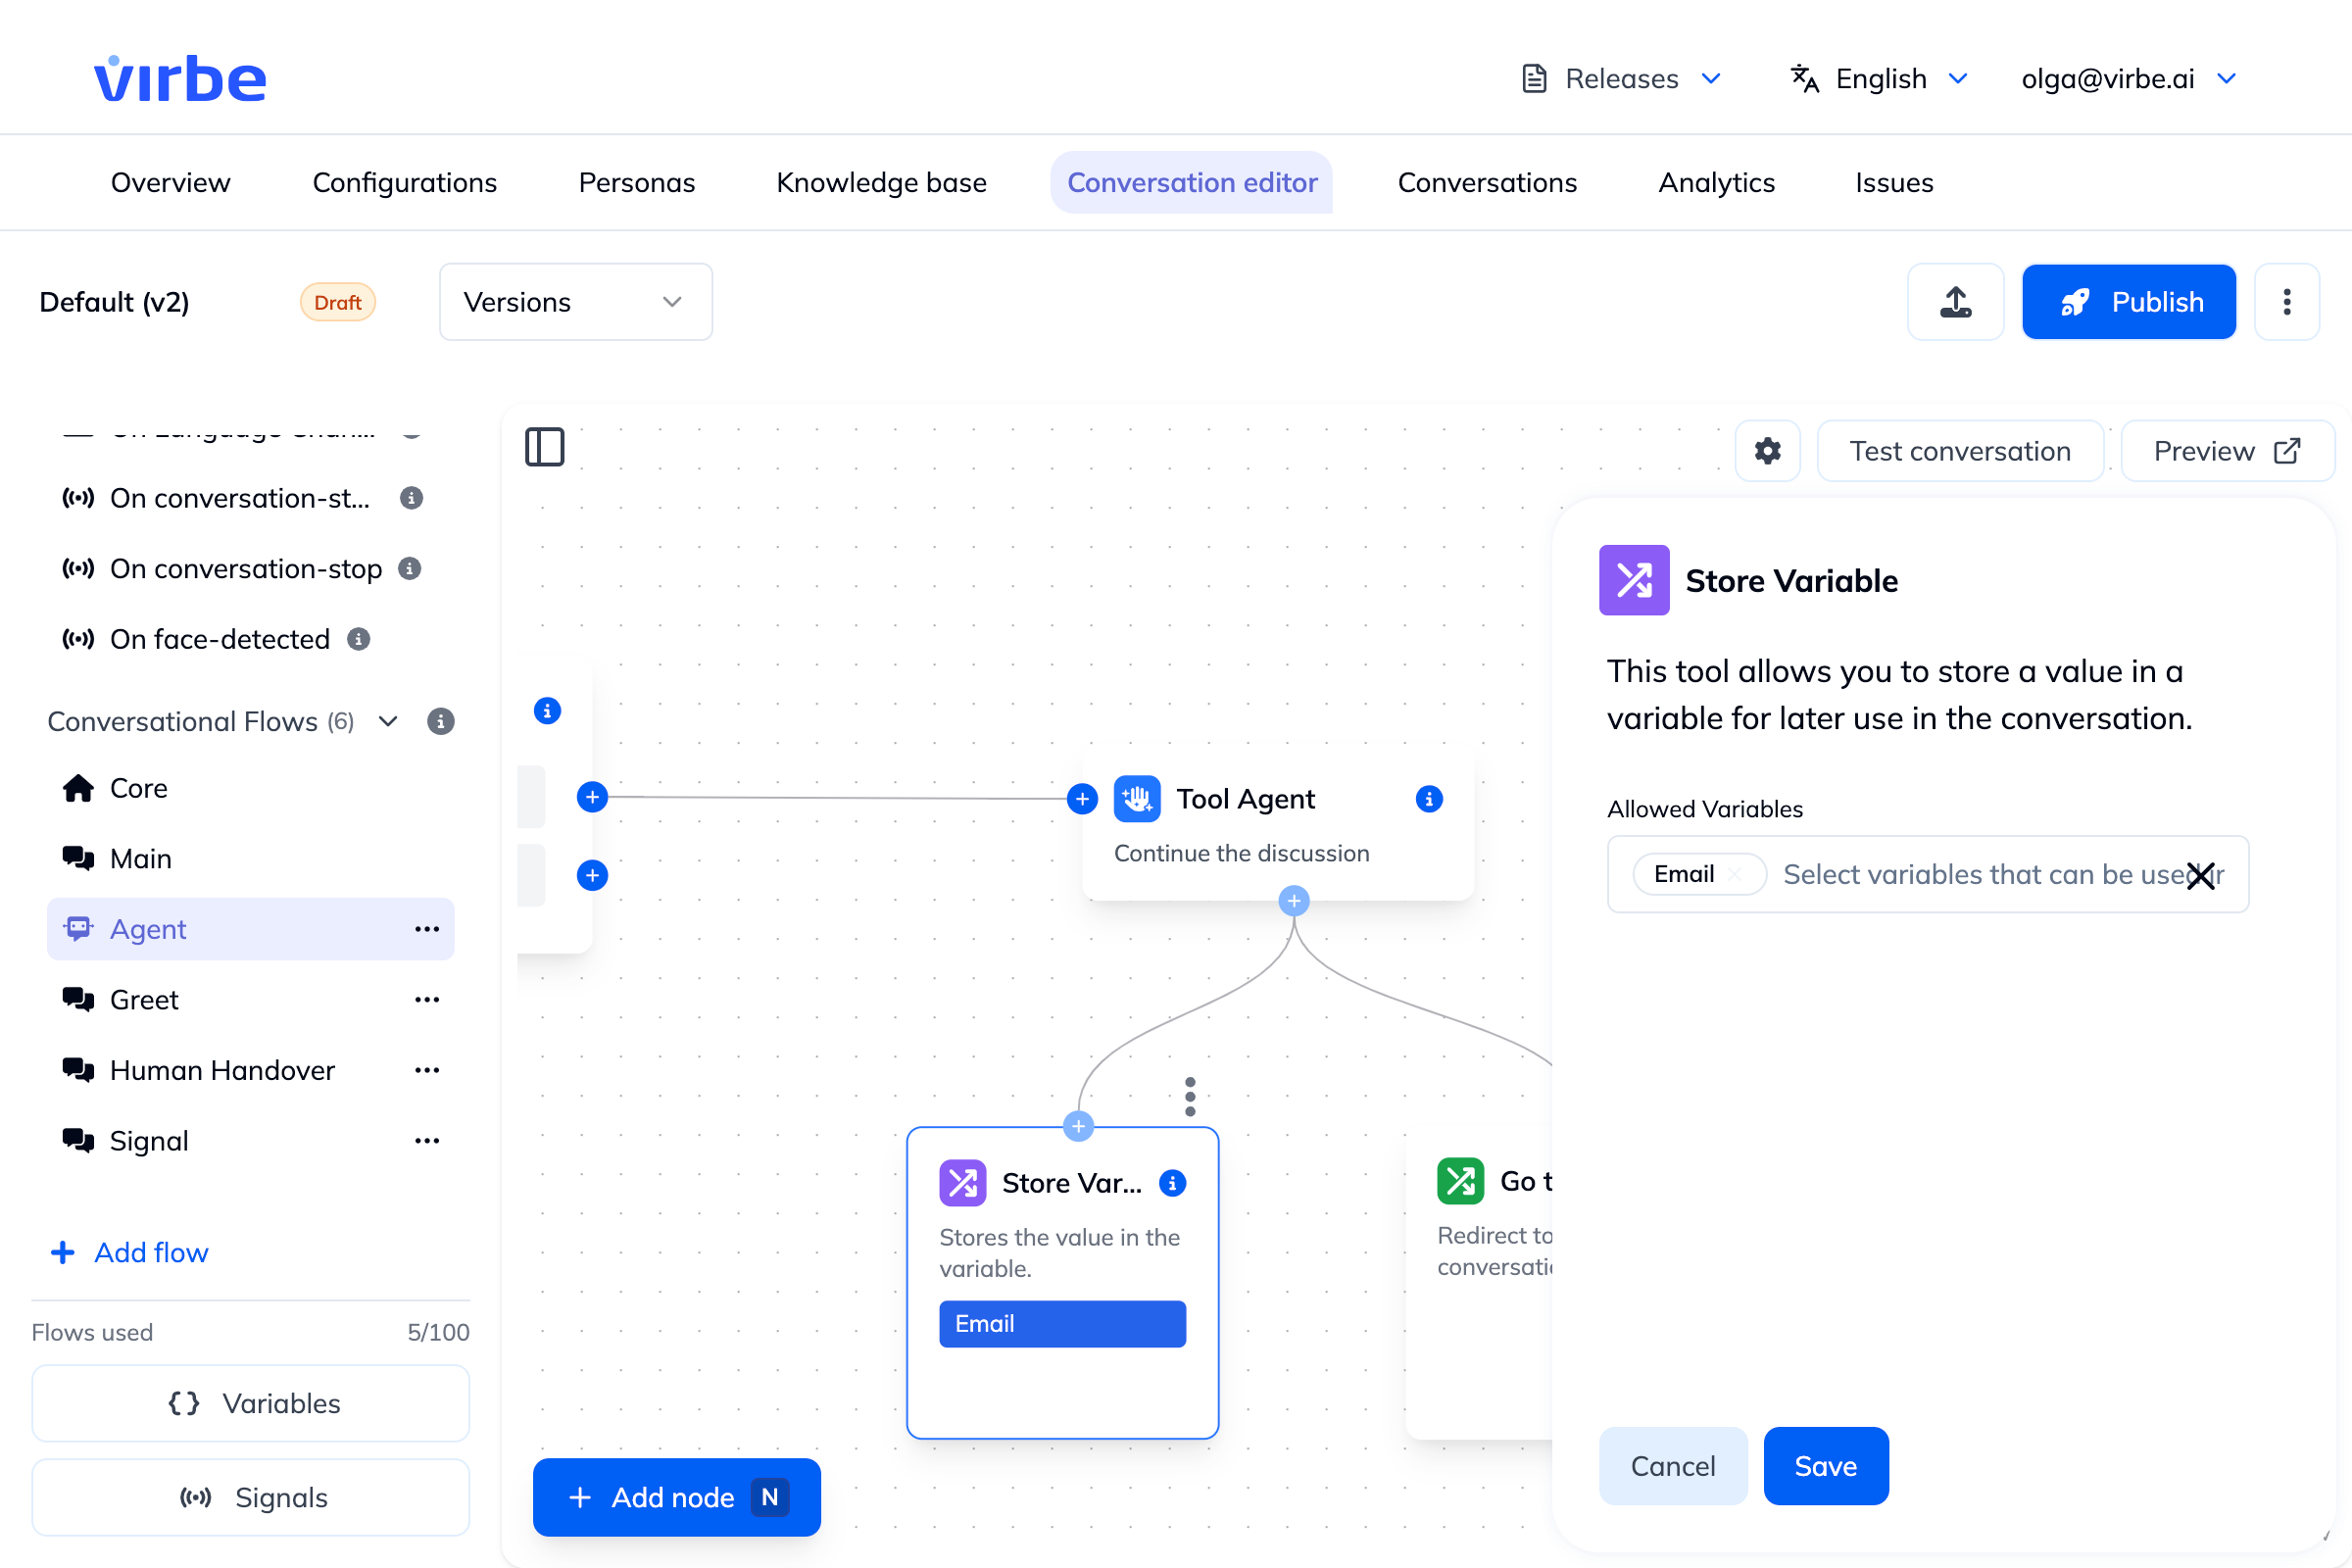Image resolution: width=2352 pixels, height=1568 pixels.
Task: Open the Knowledge base tab
Action: 881,182
